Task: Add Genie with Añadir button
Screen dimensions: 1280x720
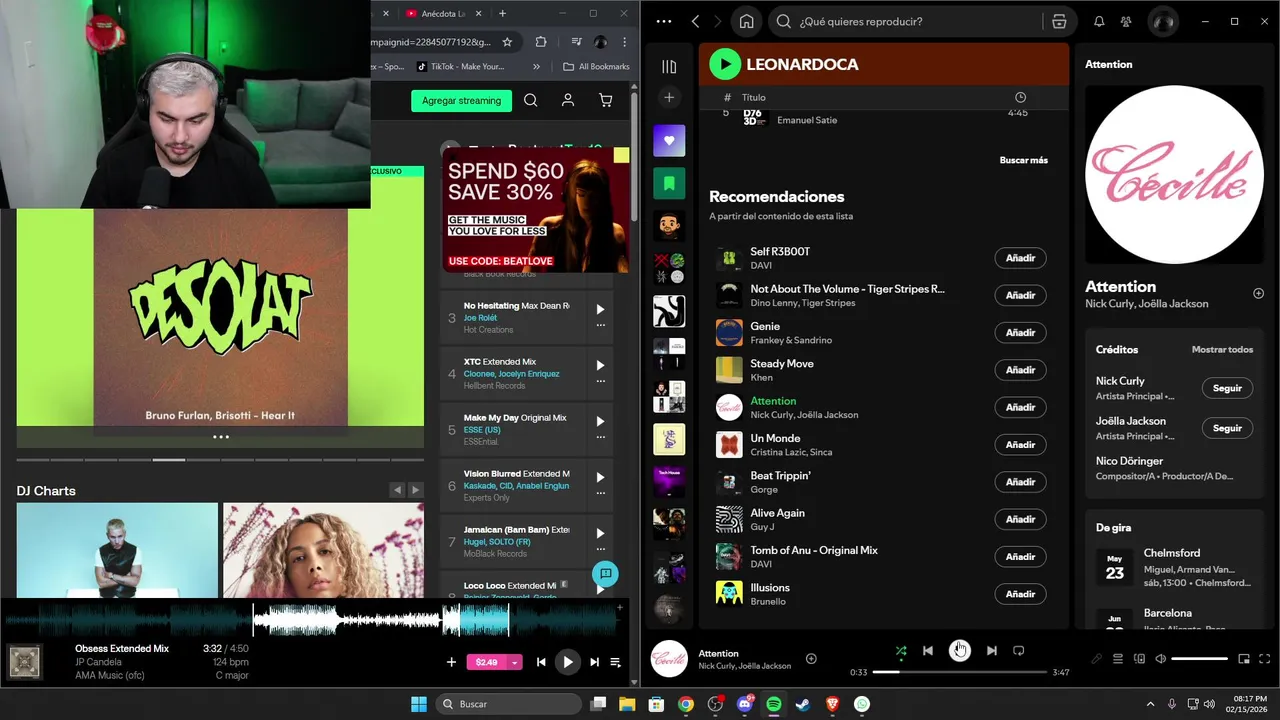Action: click(x=1020, y=332)
